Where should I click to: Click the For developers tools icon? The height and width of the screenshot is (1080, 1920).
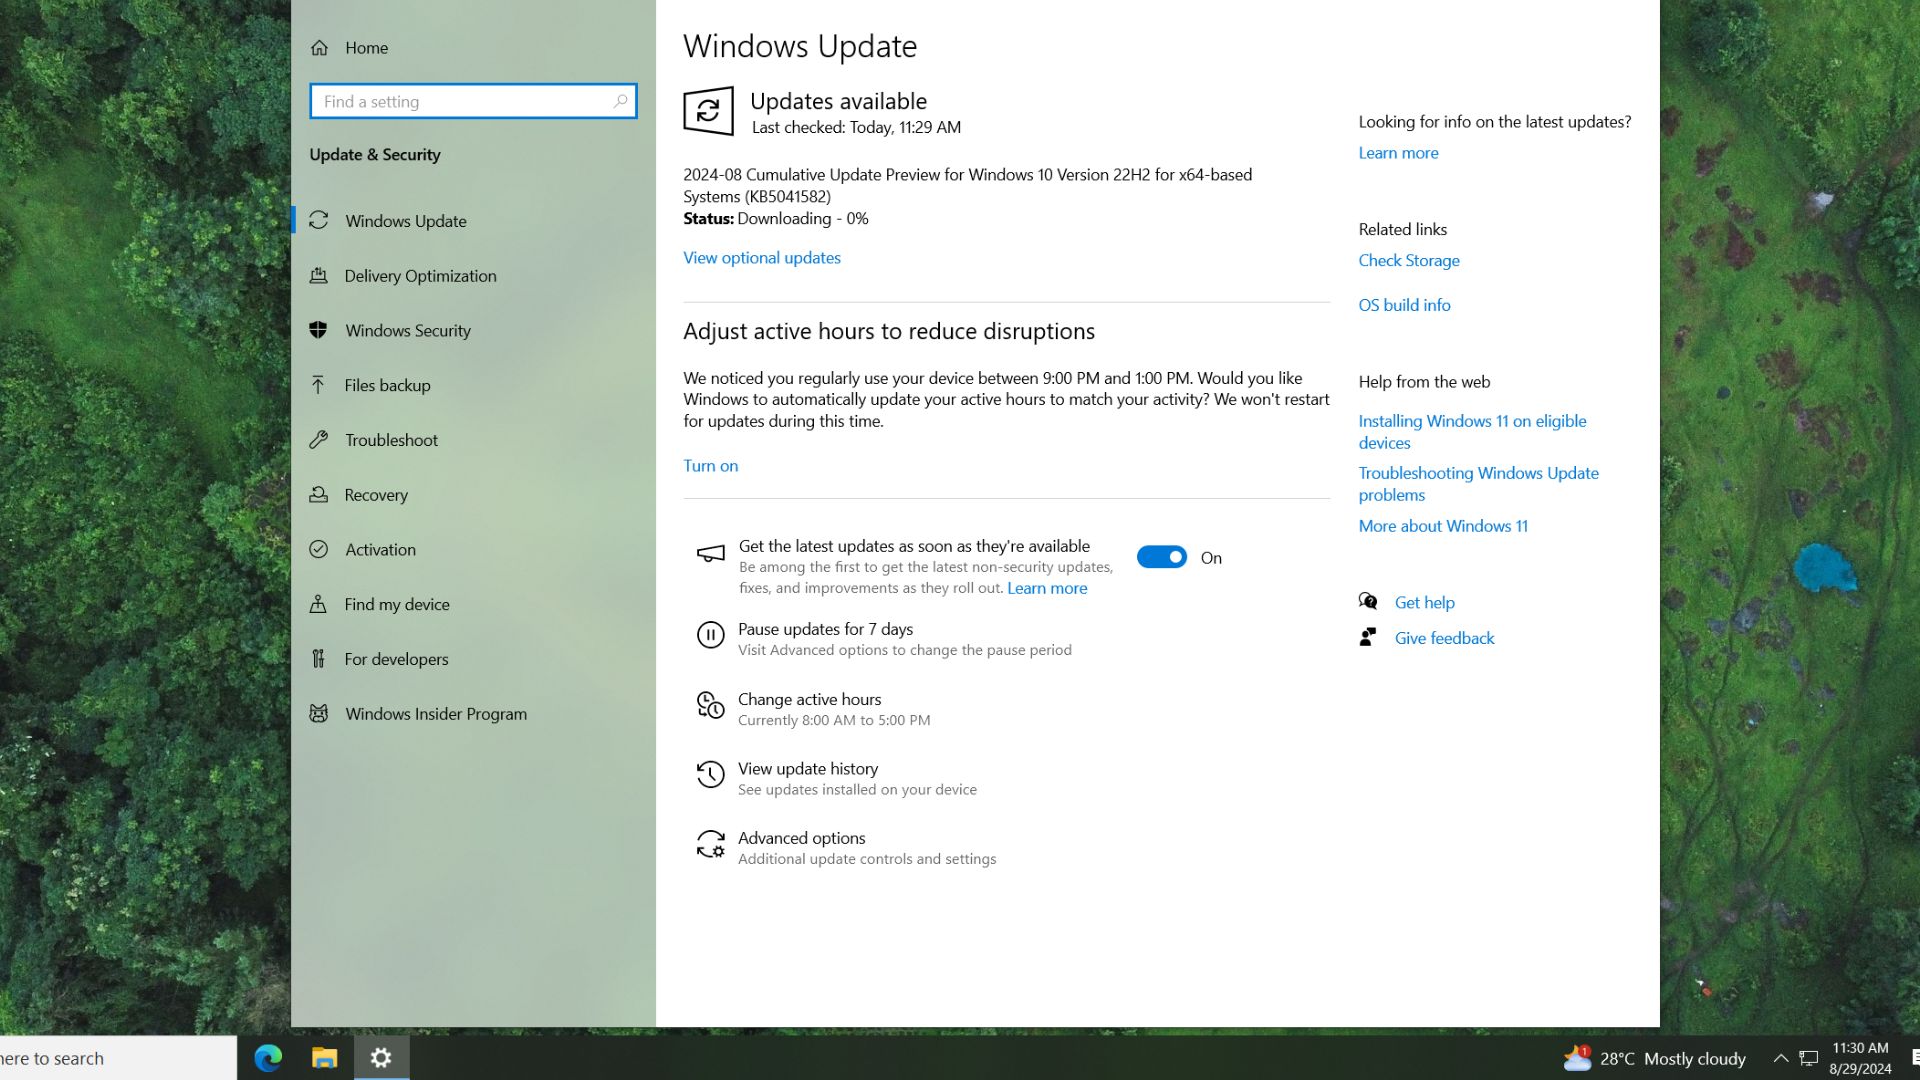tap(318, 658)
